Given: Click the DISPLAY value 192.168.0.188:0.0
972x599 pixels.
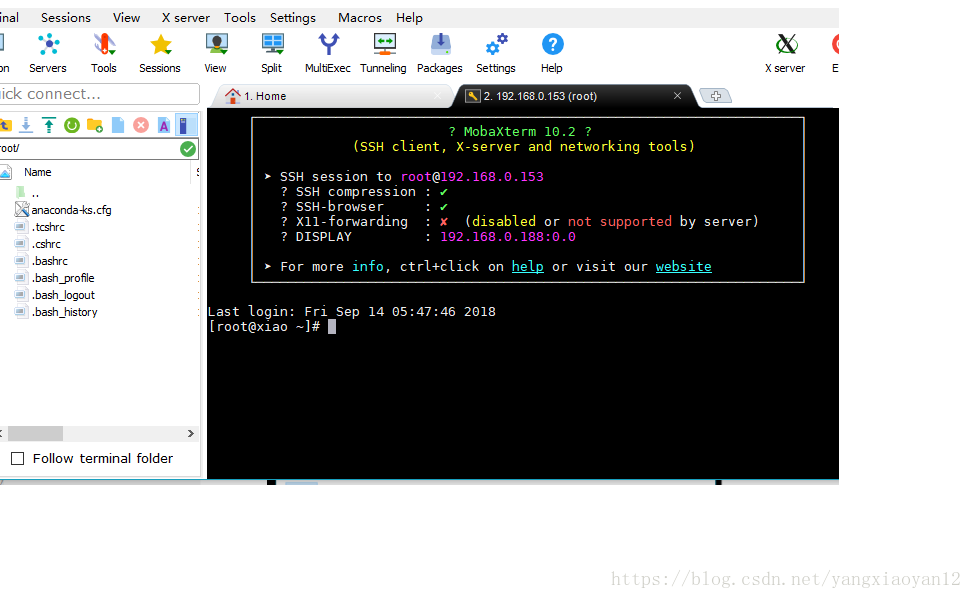Looking at the screenshot, I should (x=508, y=237).
